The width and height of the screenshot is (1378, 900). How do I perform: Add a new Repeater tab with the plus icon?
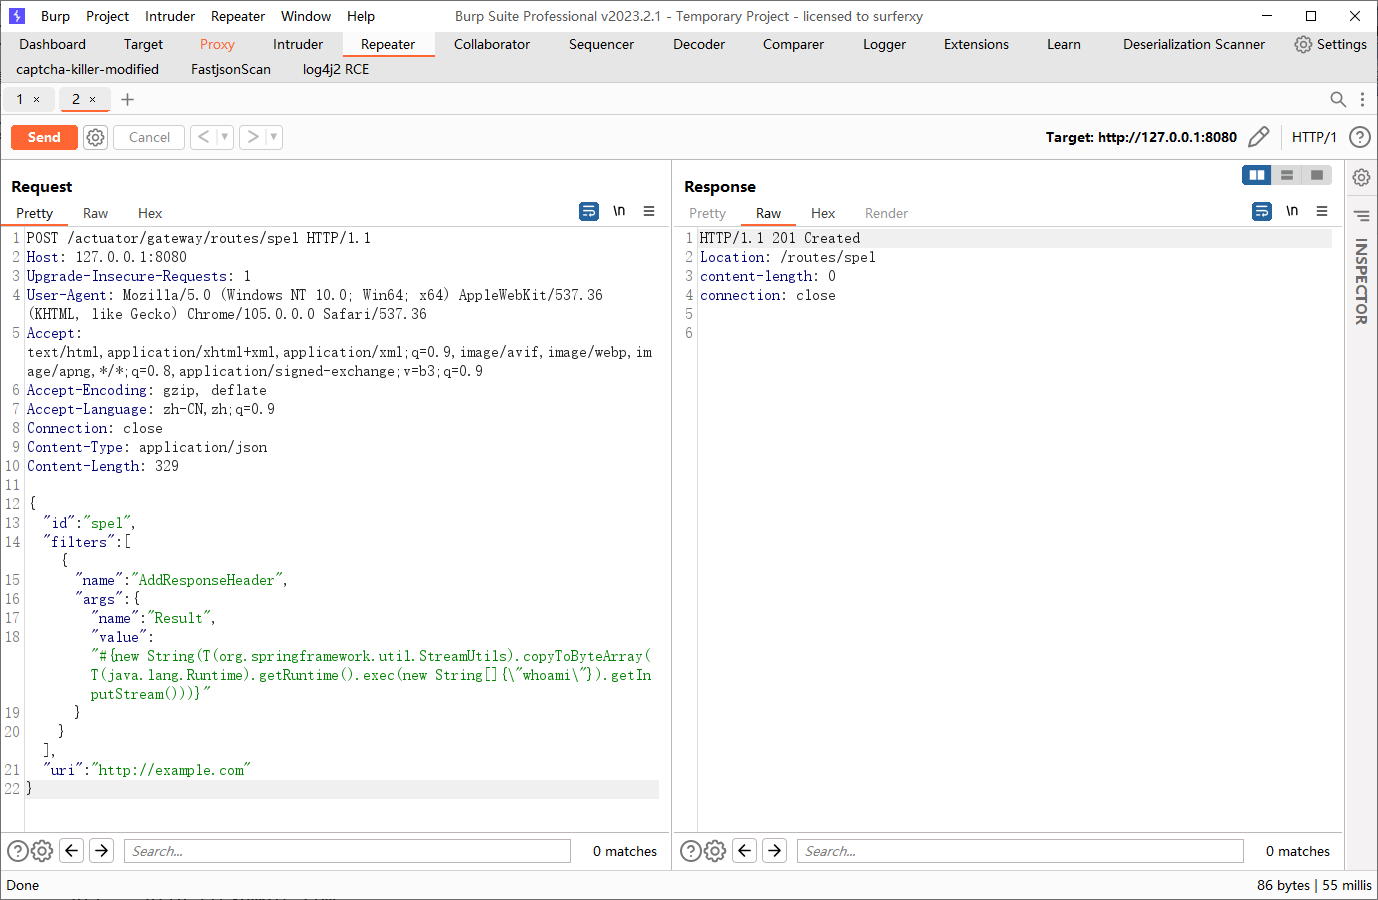[x=127, y=99]
